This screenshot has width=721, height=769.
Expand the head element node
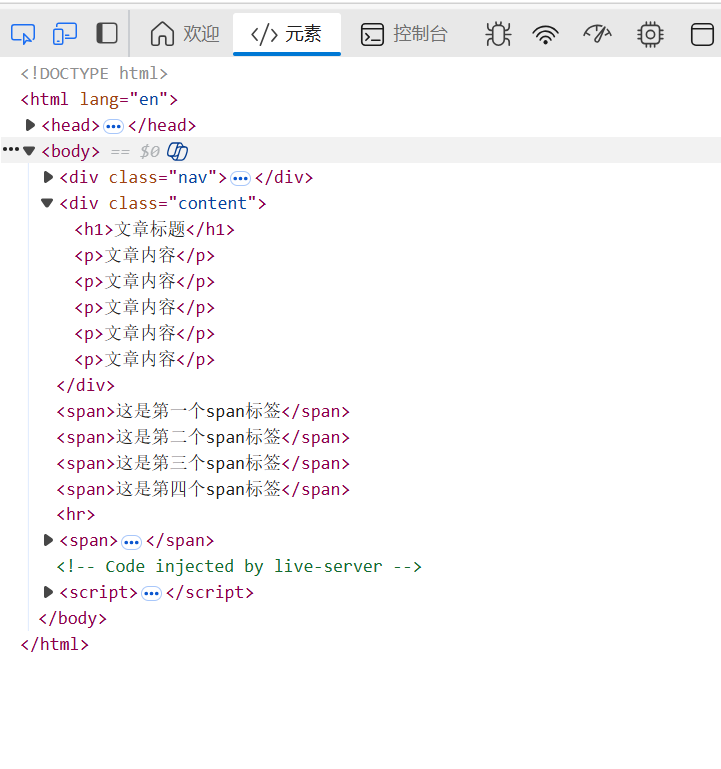30,125
